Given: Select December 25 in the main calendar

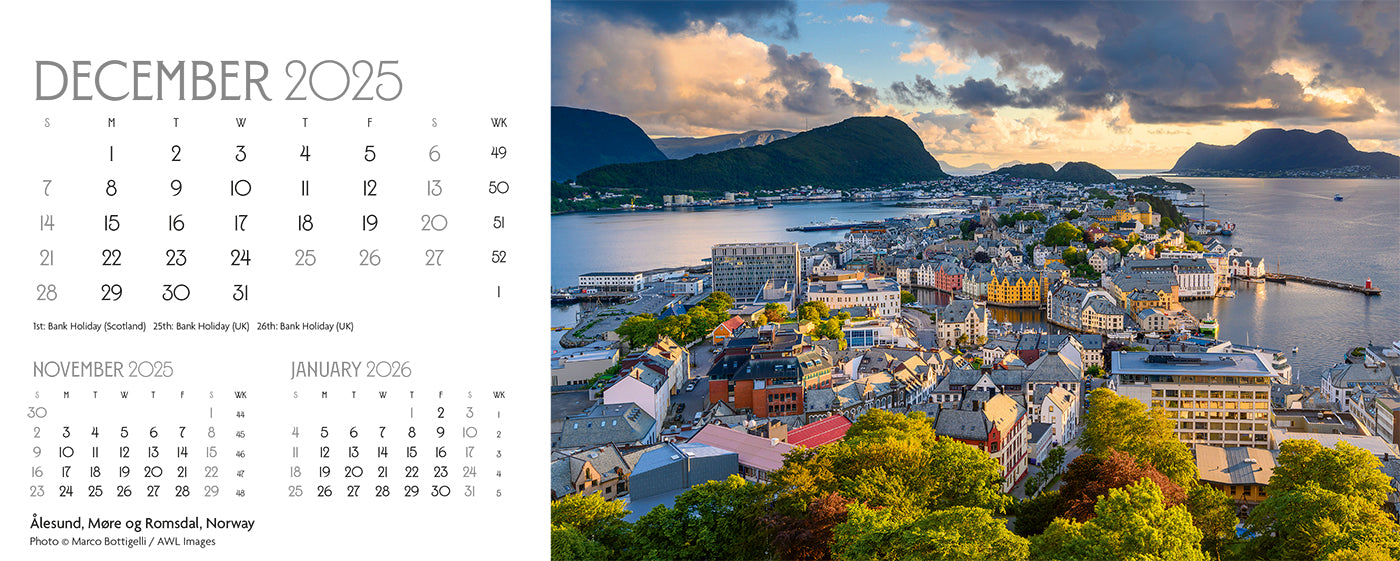Looking at the screenshot, I should (305, 258).
